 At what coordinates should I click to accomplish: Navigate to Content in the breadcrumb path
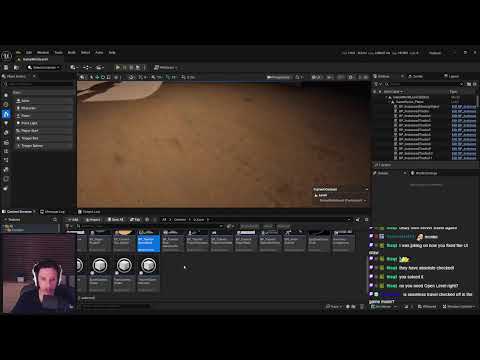coord(180,220)
